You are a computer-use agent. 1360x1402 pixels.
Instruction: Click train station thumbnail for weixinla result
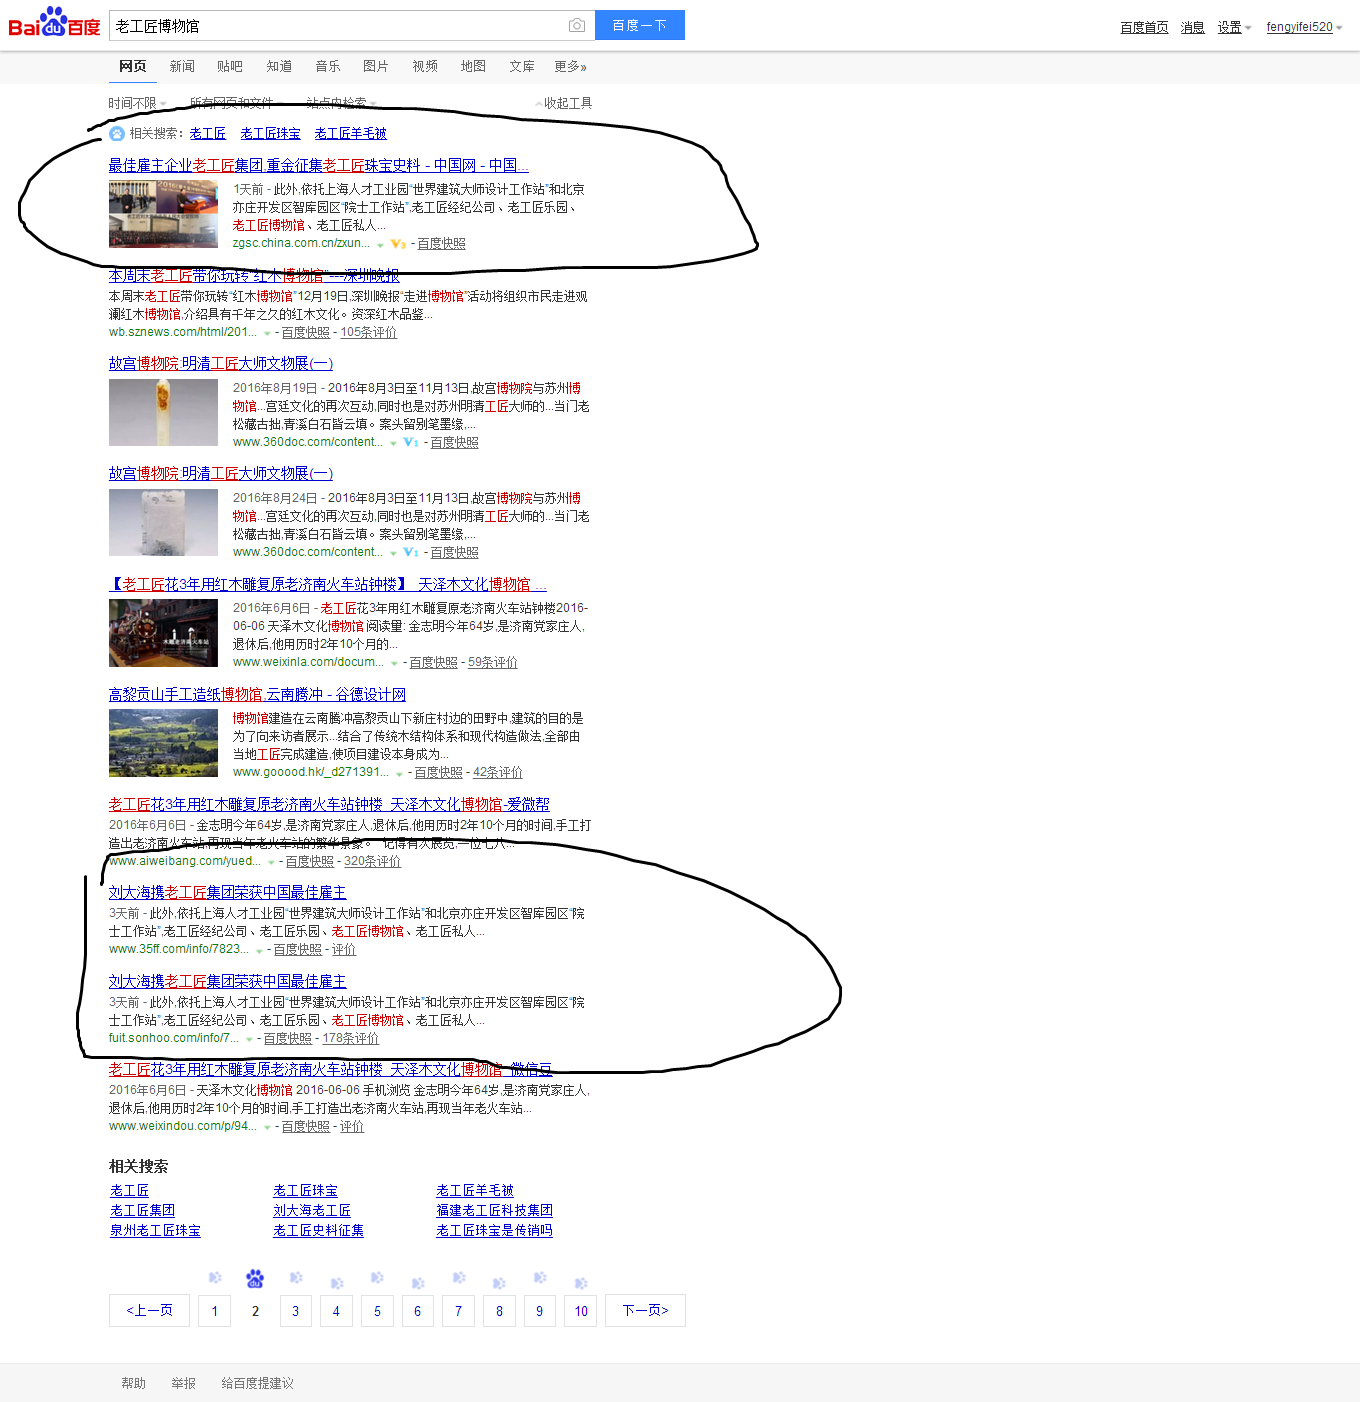(163, 633)
